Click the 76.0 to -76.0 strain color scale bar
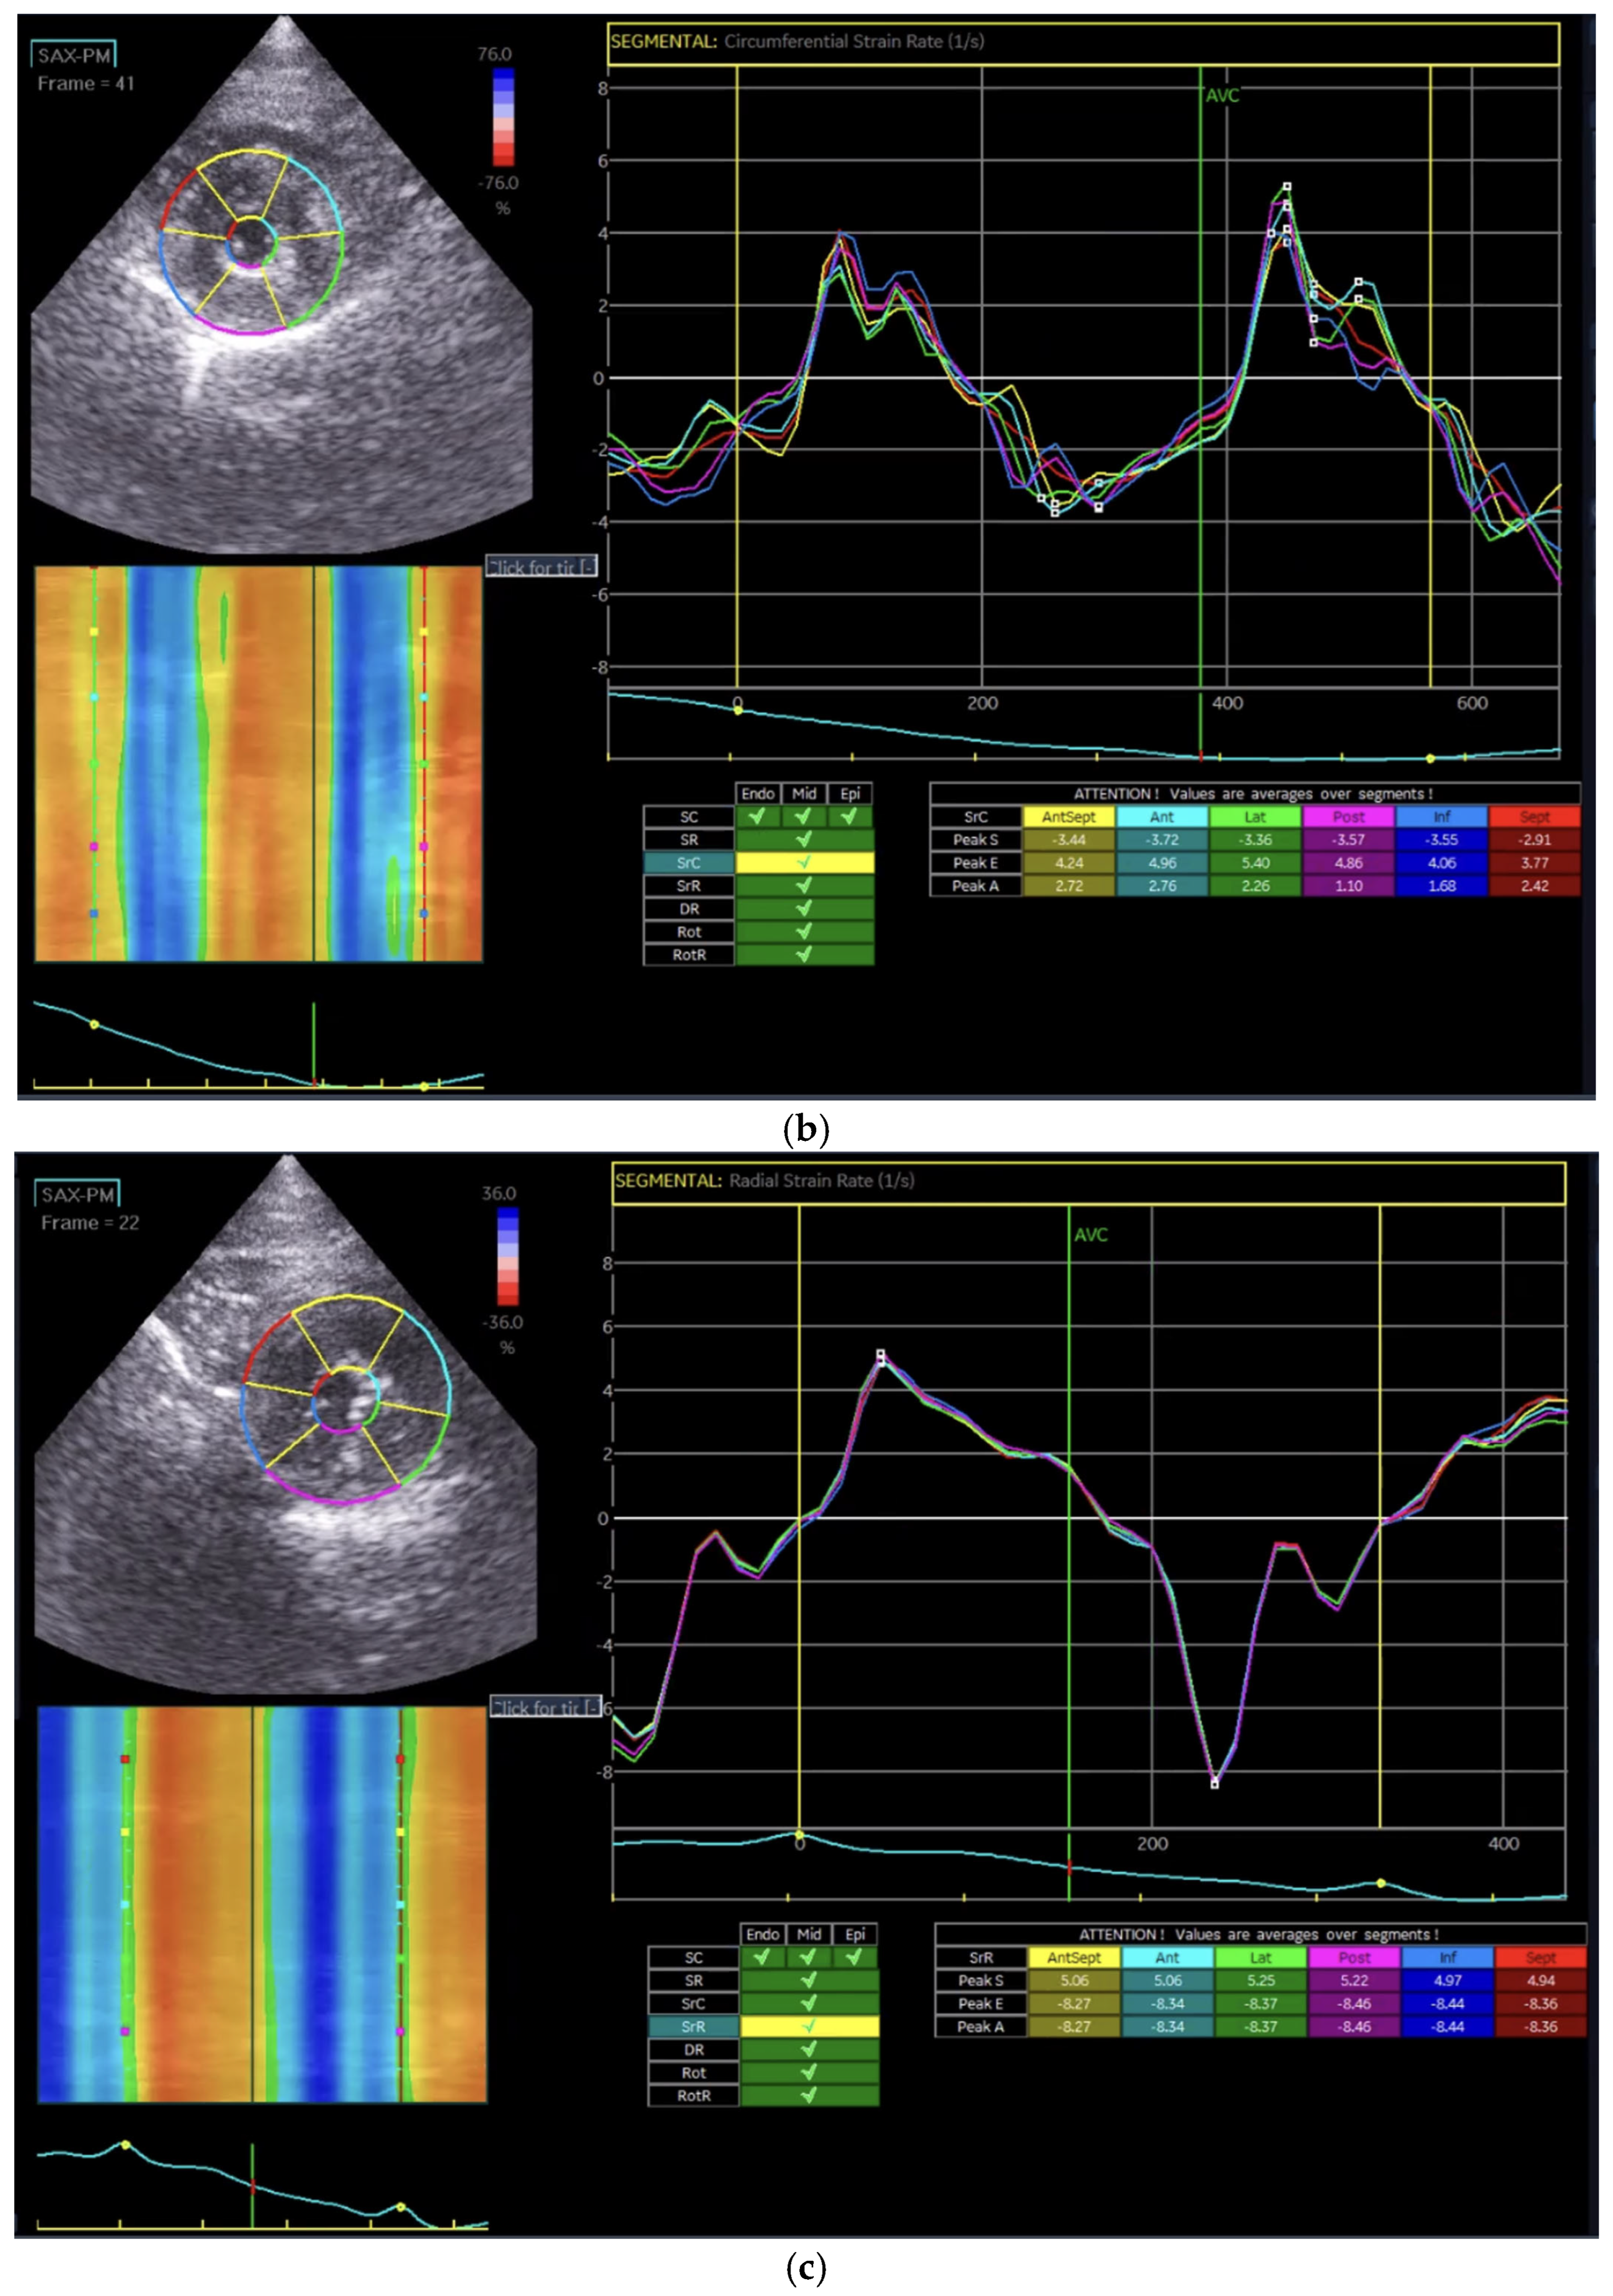The image size is (1613, 2296). click(x=504, y=117)
